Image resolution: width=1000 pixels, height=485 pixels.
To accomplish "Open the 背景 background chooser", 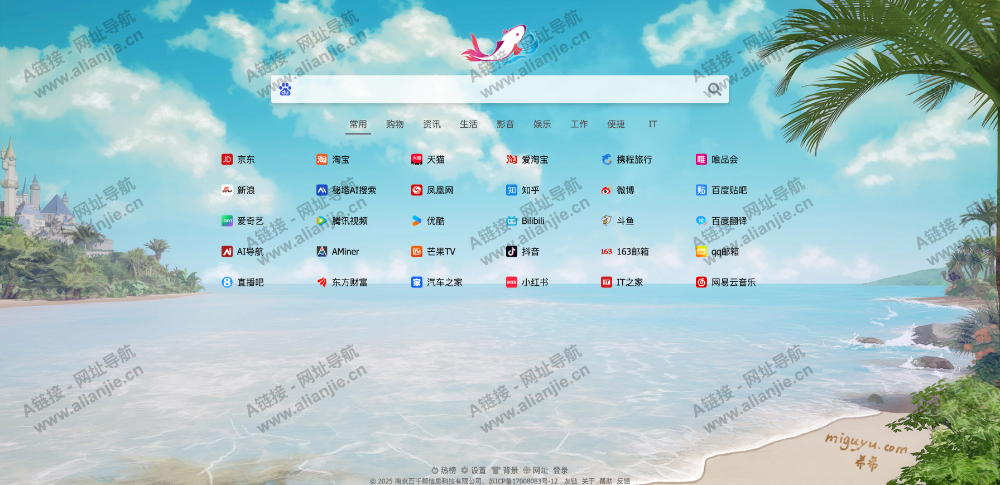I will tap(505, 470).
